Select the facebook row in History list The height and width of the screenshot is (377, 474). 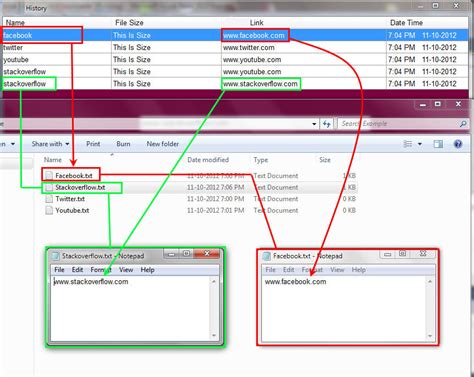tap(235, 35)
